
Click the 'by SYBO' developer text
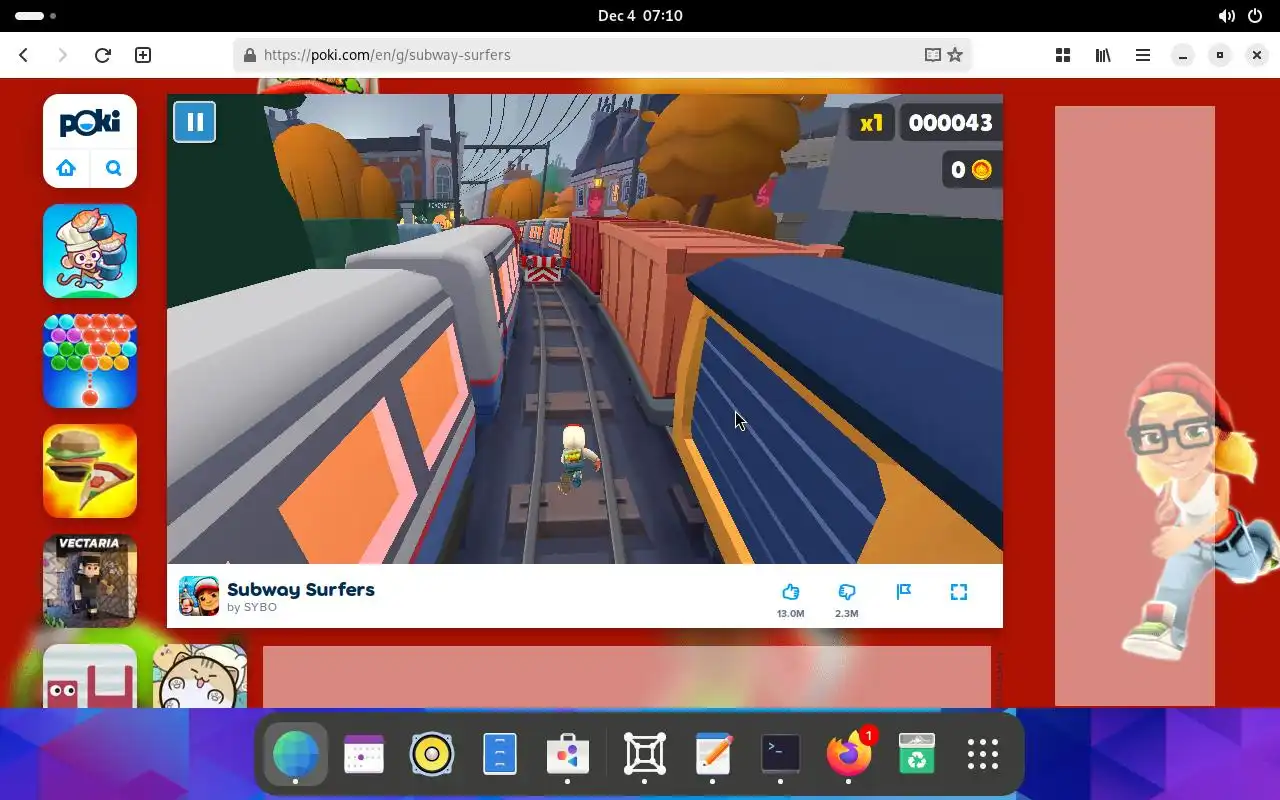click(252, 608)
